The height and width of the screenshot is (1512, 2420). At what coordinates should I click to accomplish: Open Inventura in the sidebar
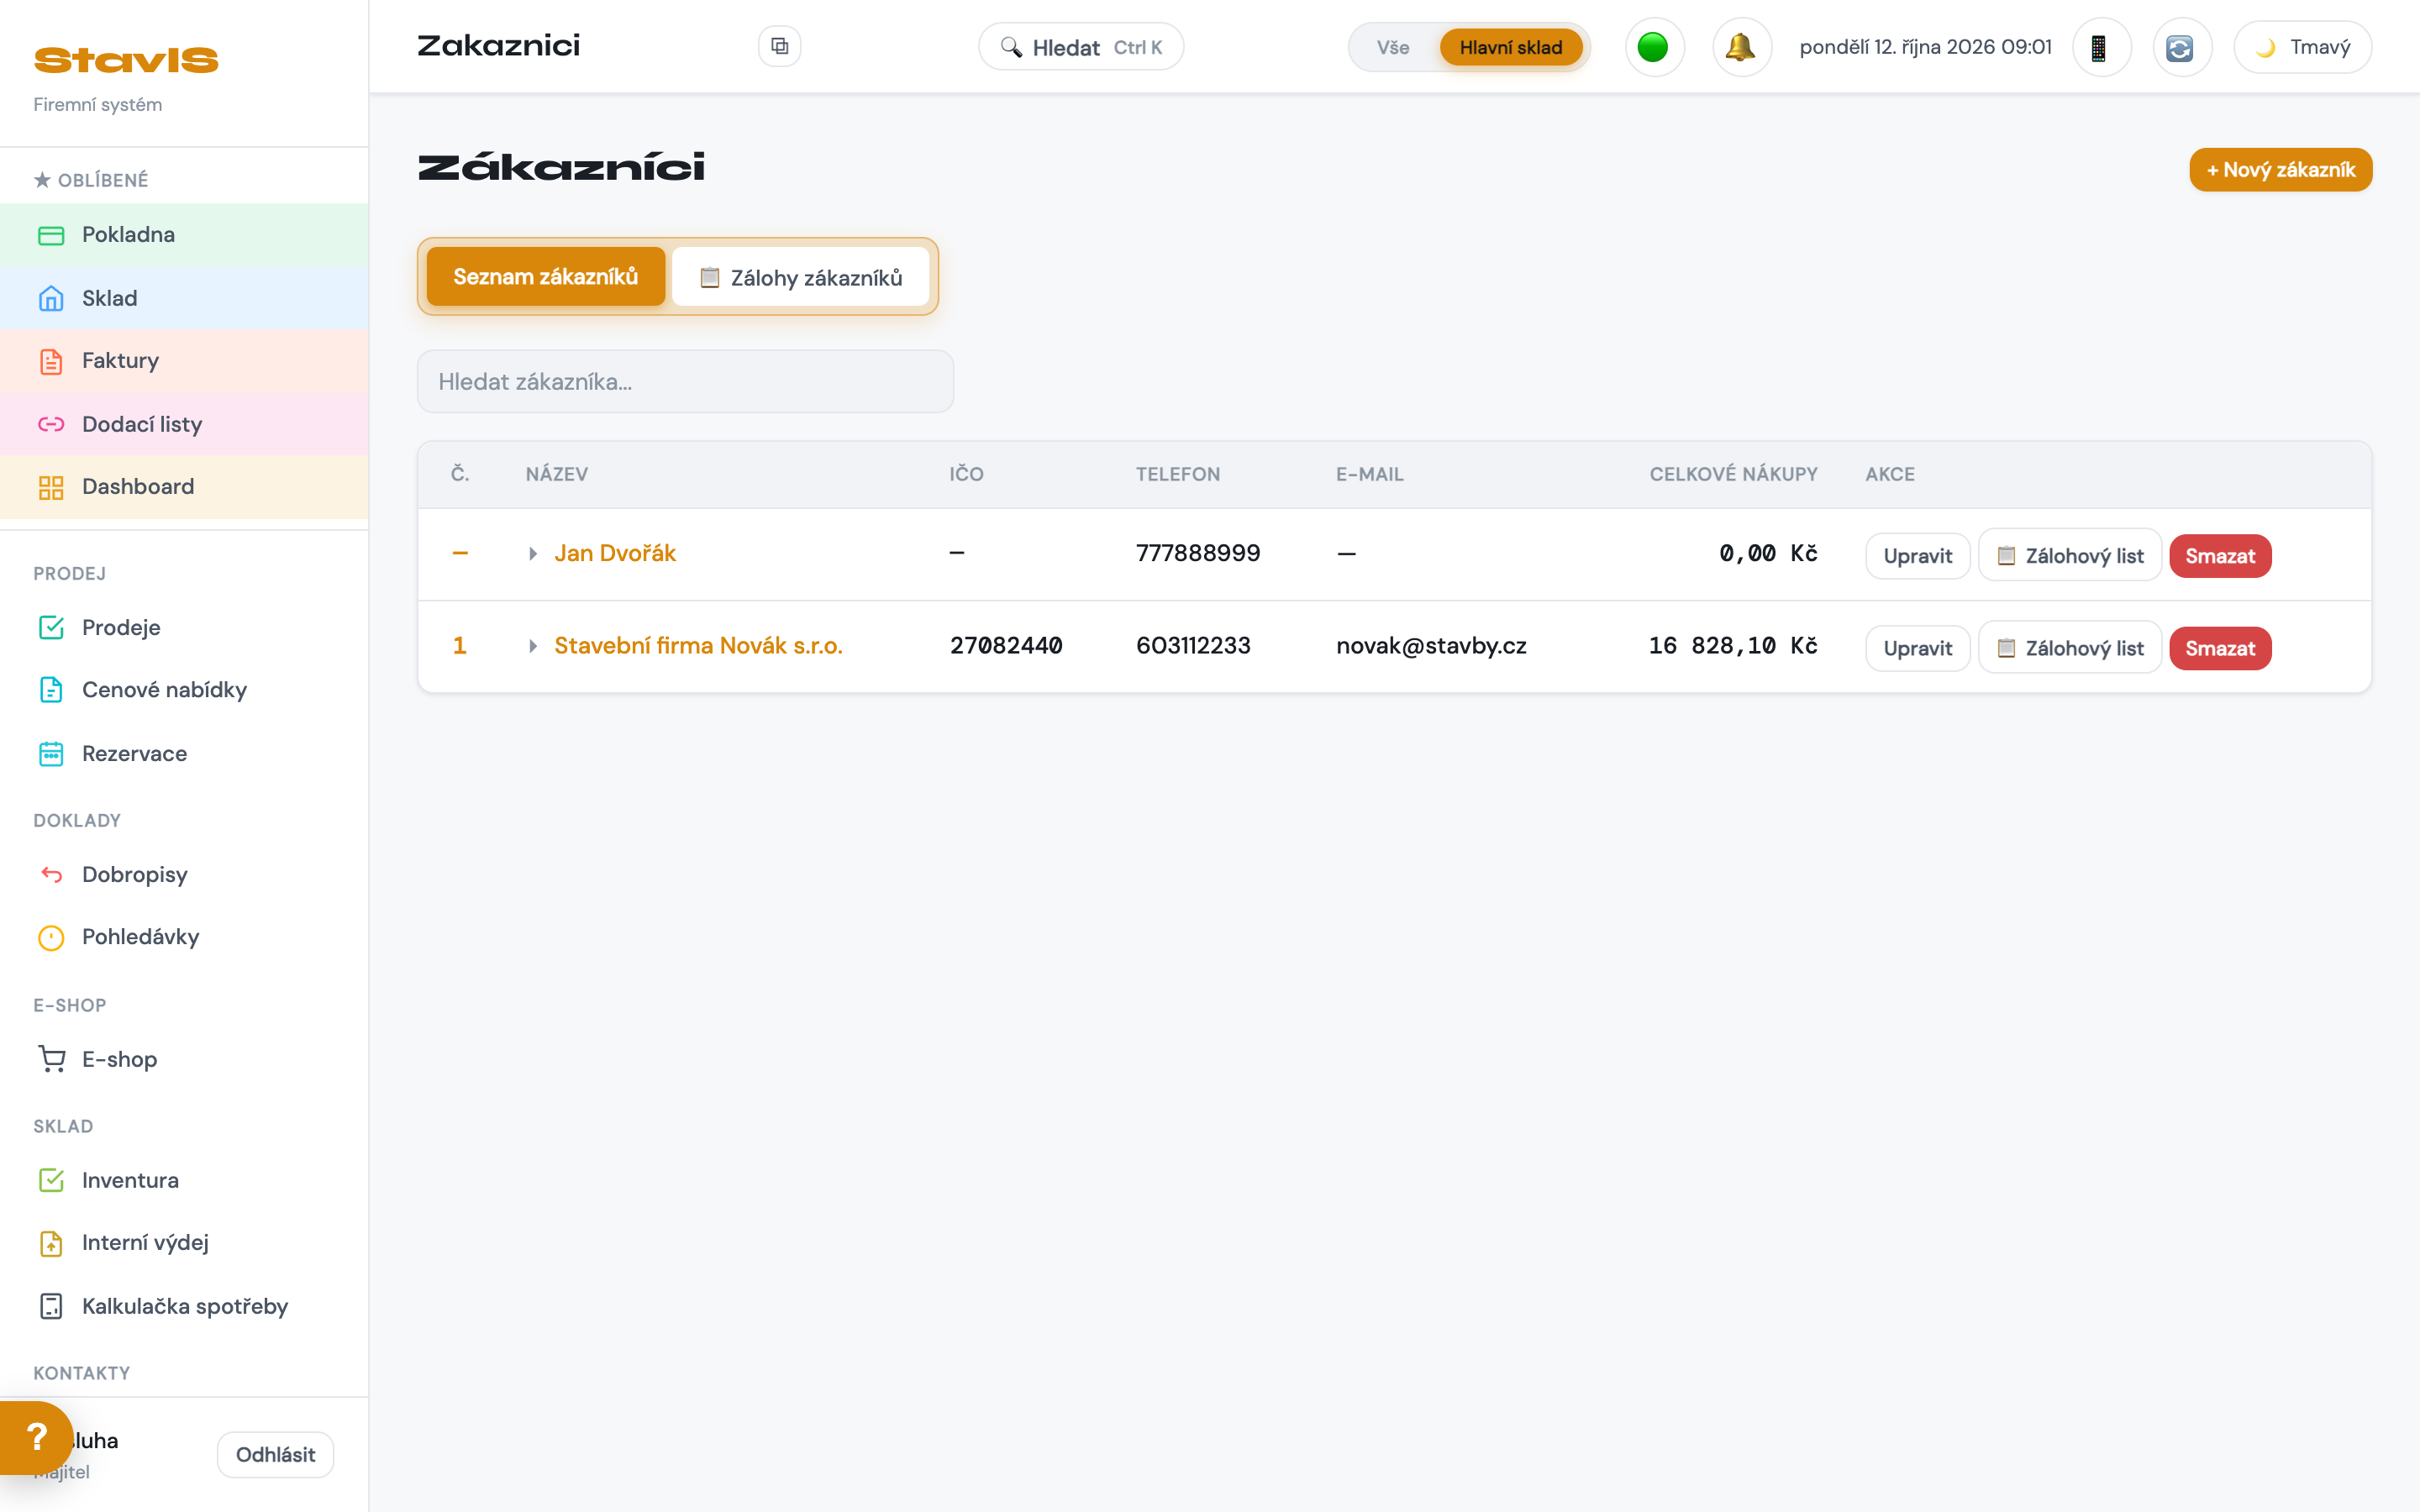pyautogui.click(x=184, y=1180)
